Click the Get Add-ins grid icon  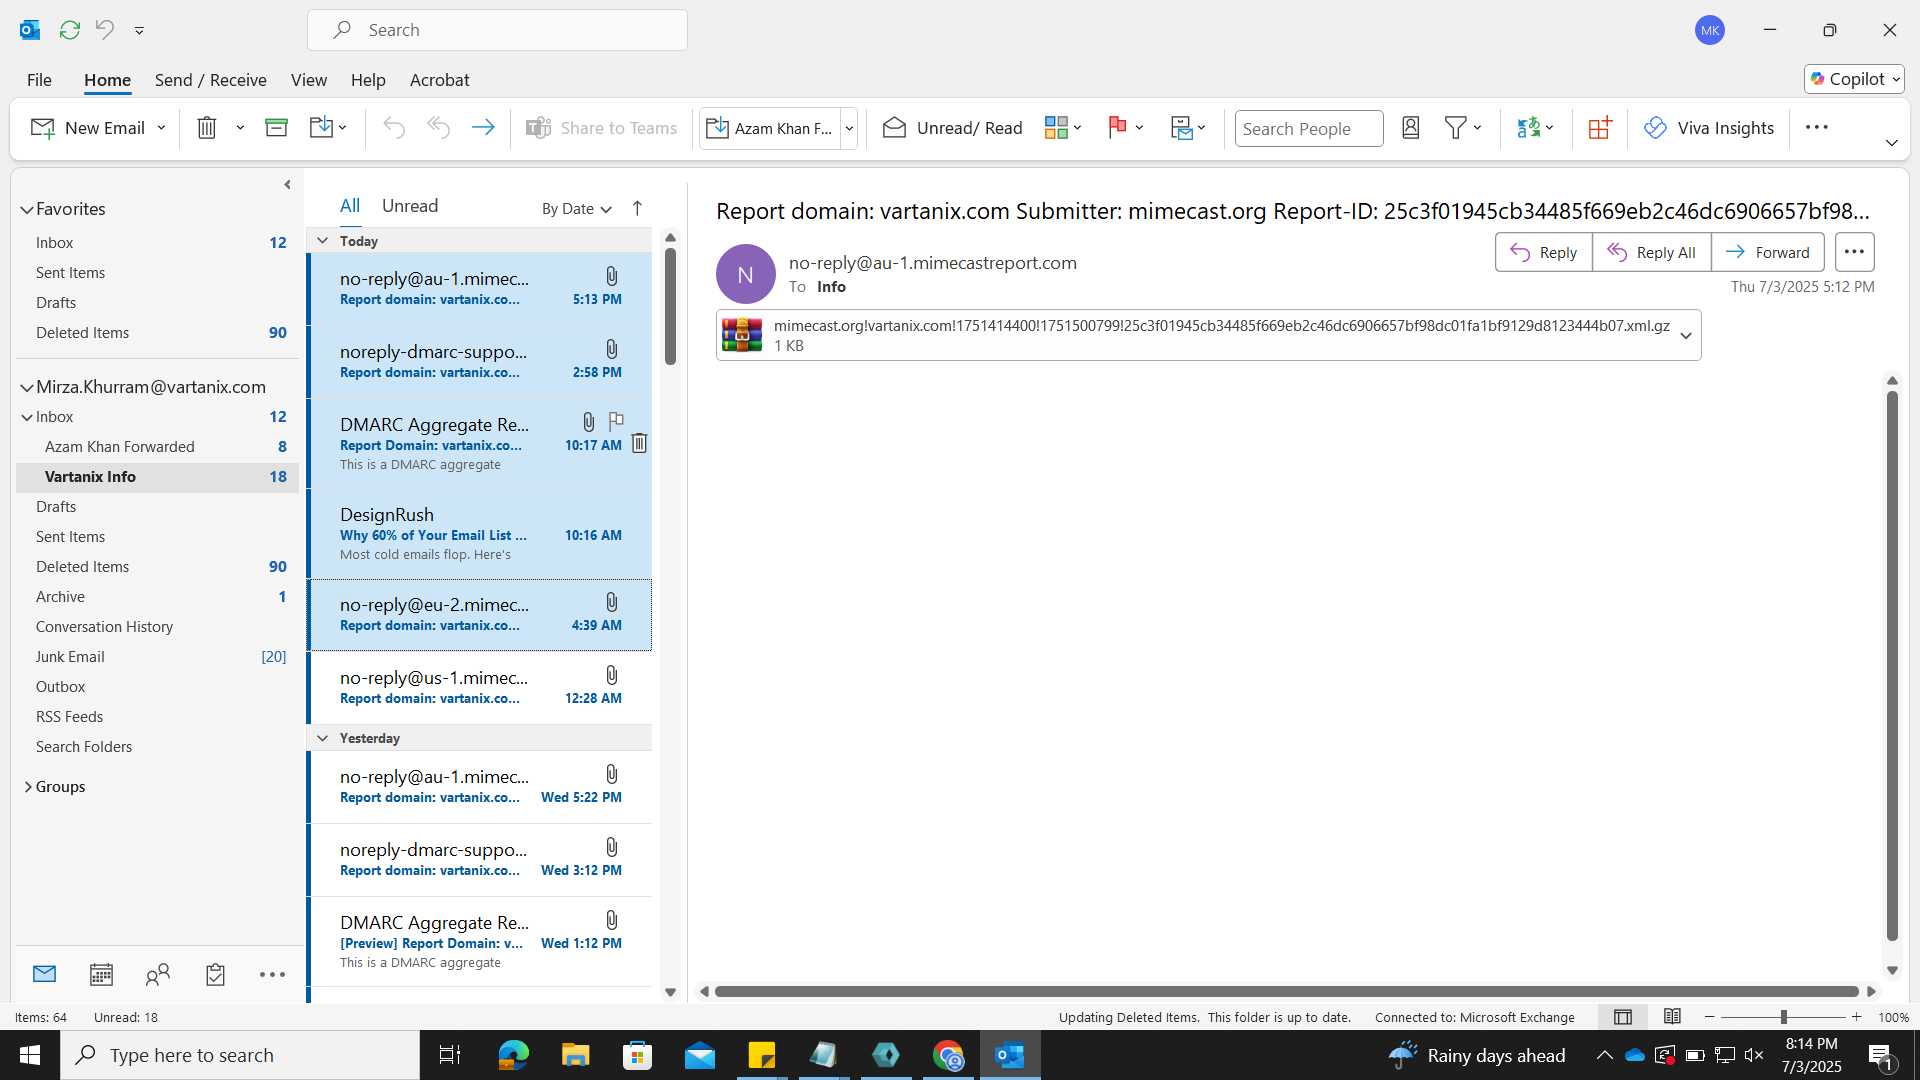(1600, 128)
